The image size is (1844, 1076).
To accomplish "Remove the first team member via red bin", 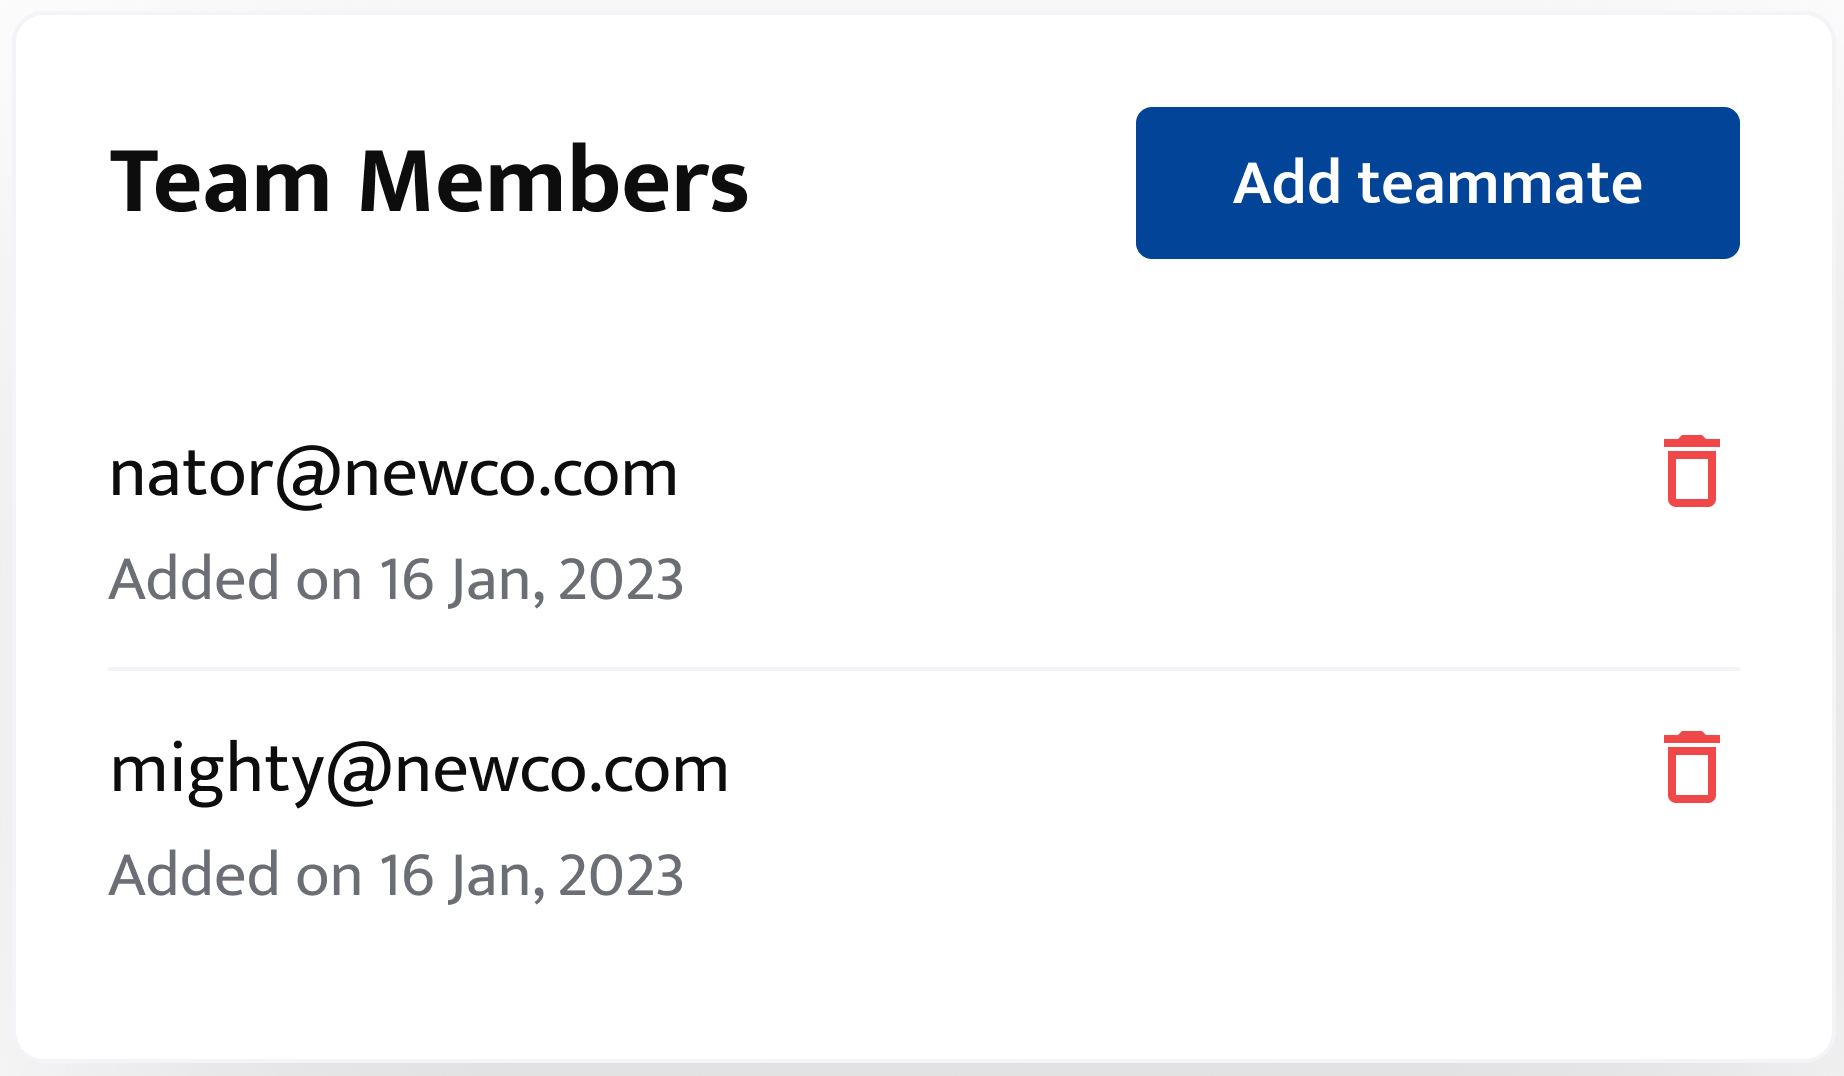I will (1691, 472).
